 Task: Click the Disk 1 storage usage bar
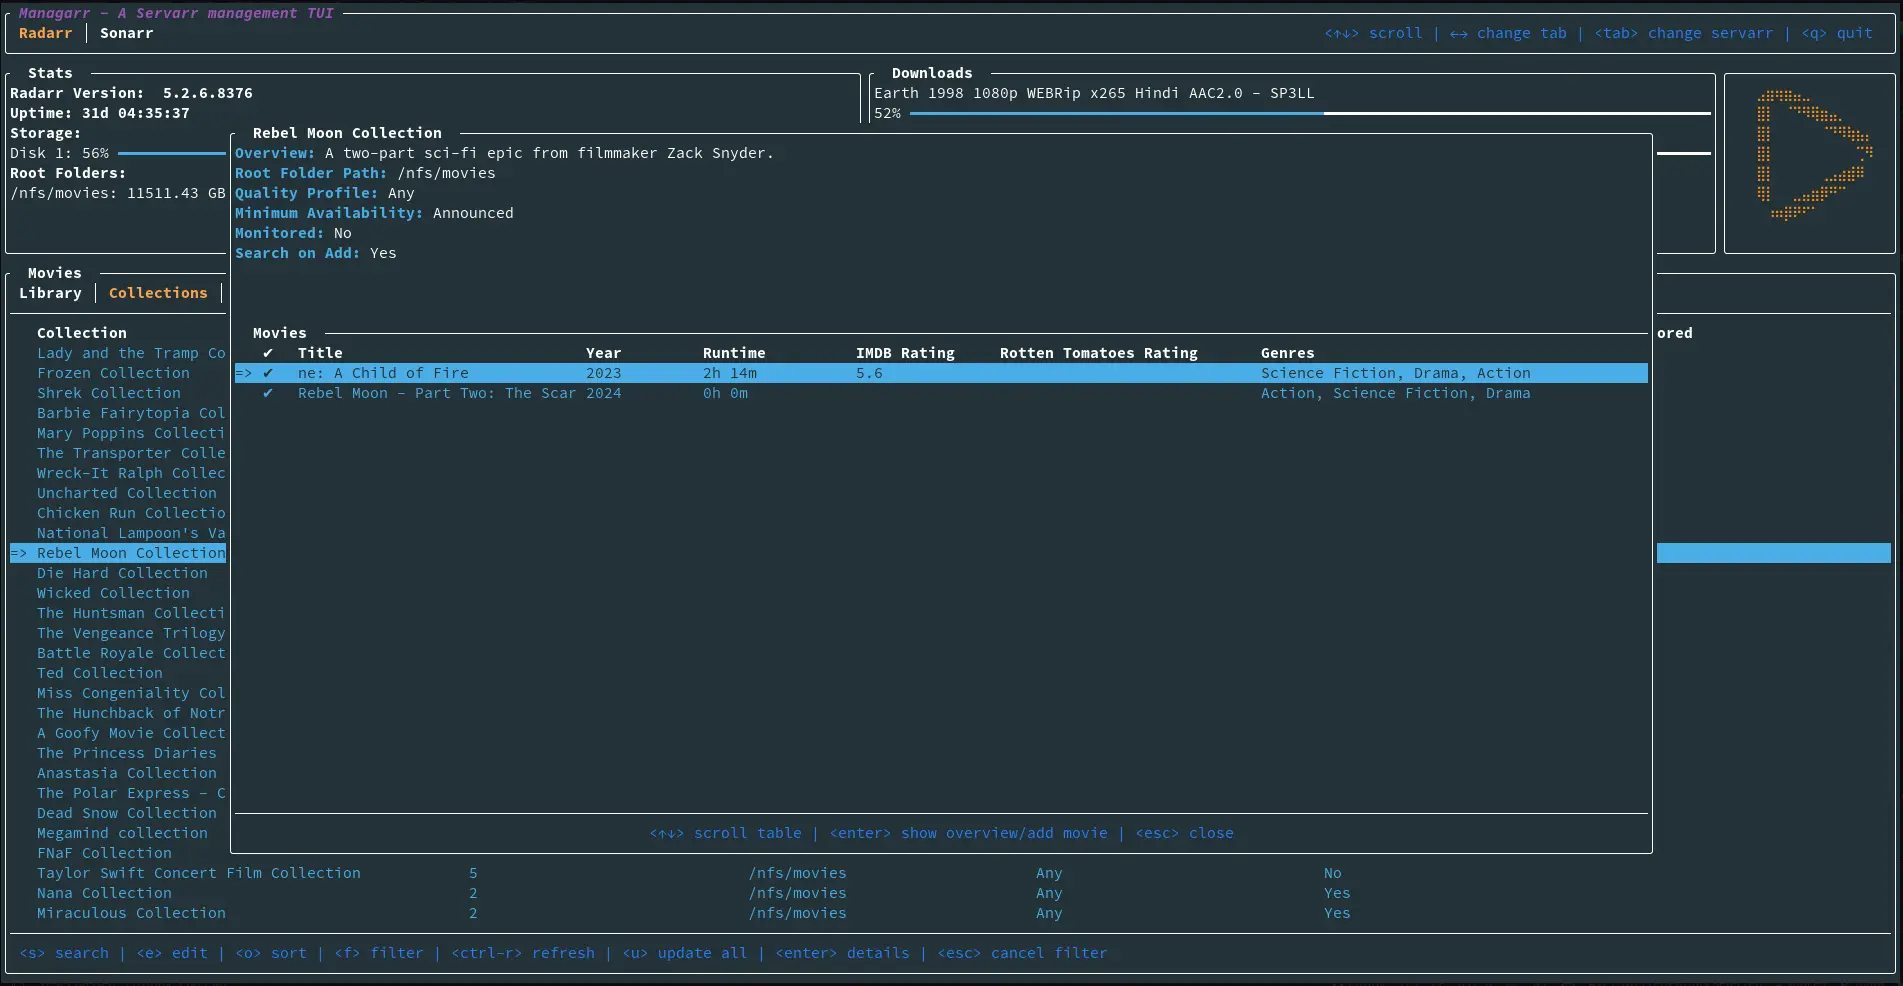click(x=171, y=153)
